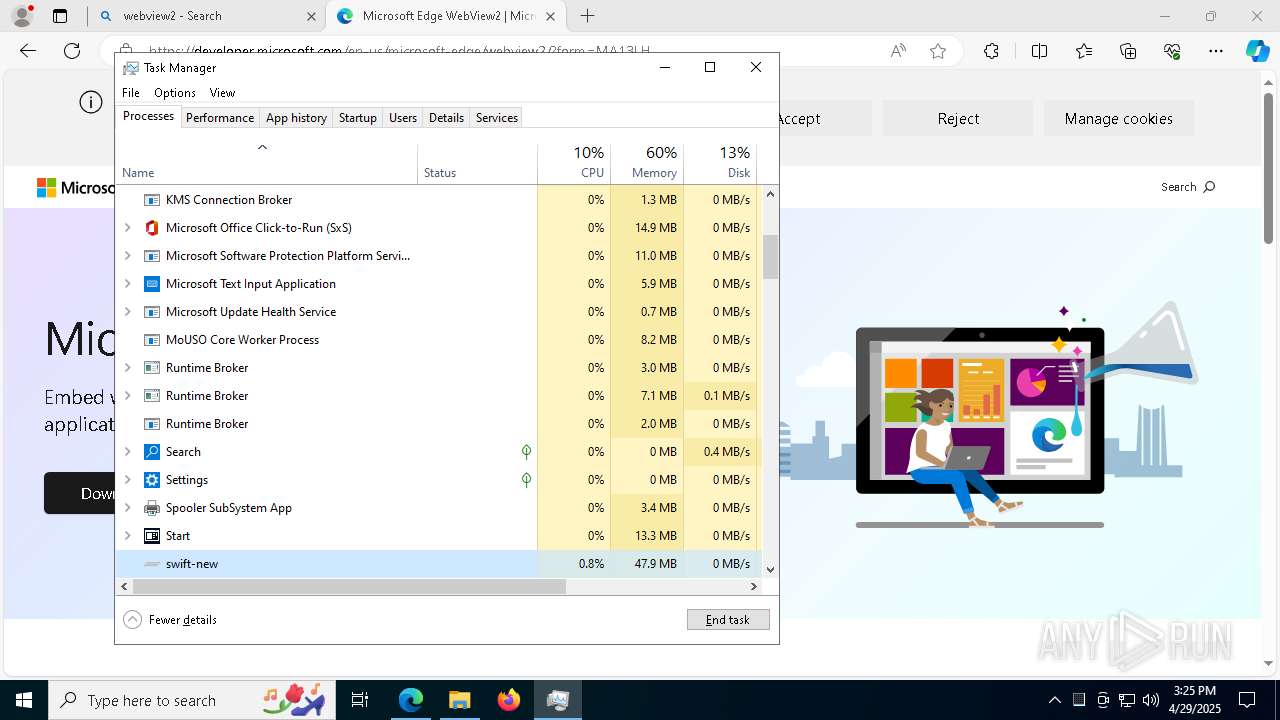Click the End task button
The height and width of the screenshot is (720, 1280).
(728, 620)
